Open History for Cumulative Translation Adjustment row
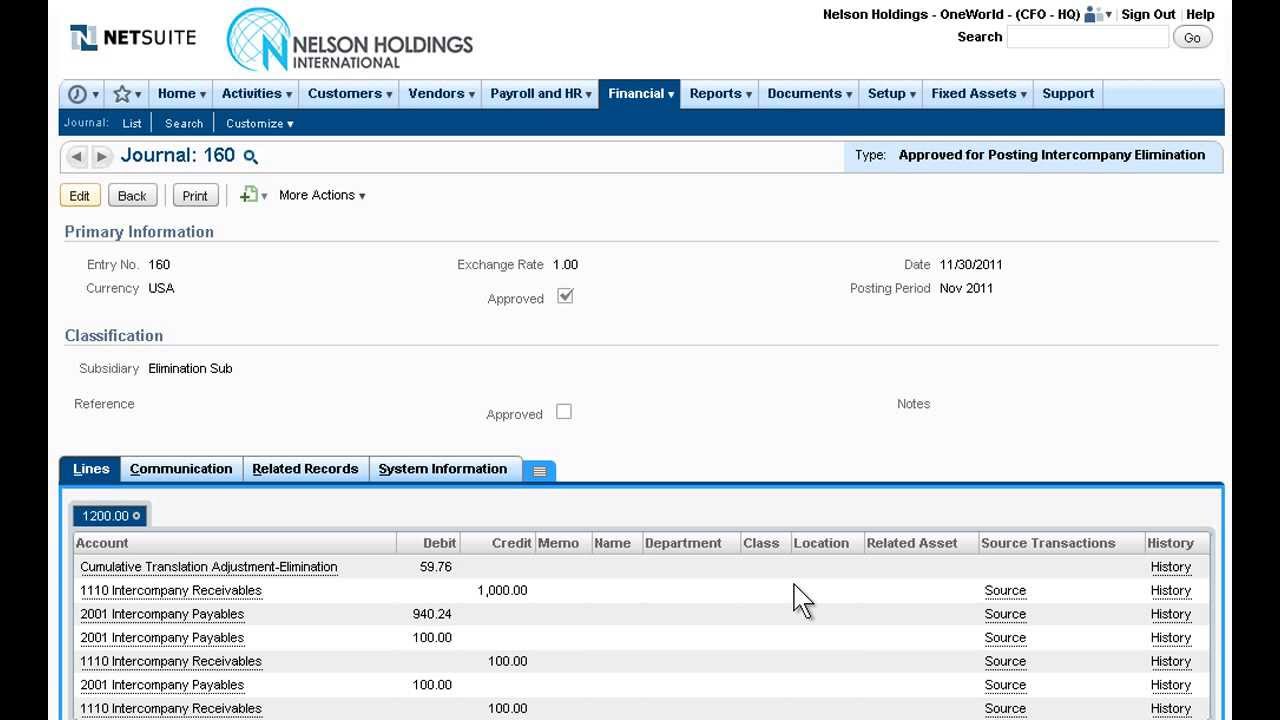Screen dimensions: 1280x720 point(1170,567)
